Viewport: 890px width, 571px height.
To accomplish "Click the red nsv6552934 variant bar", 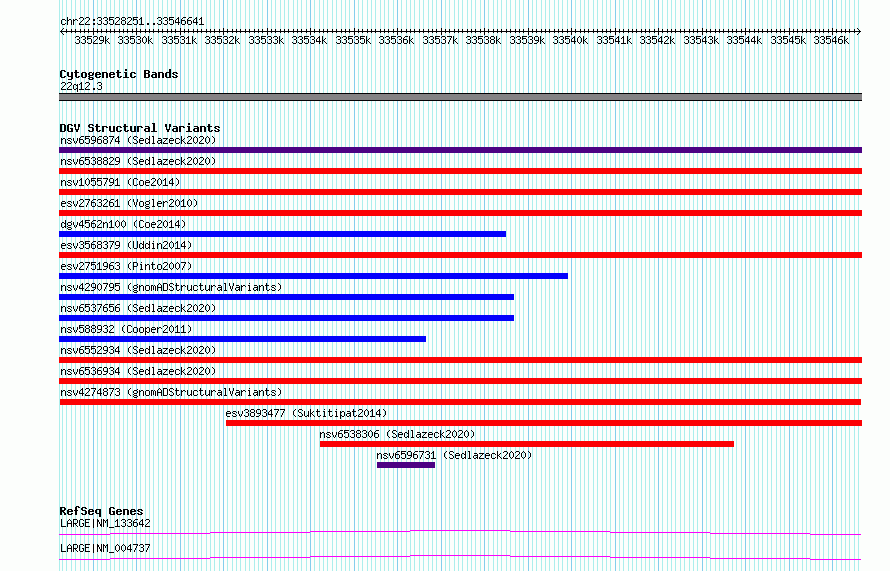I will tap(460, 360).
